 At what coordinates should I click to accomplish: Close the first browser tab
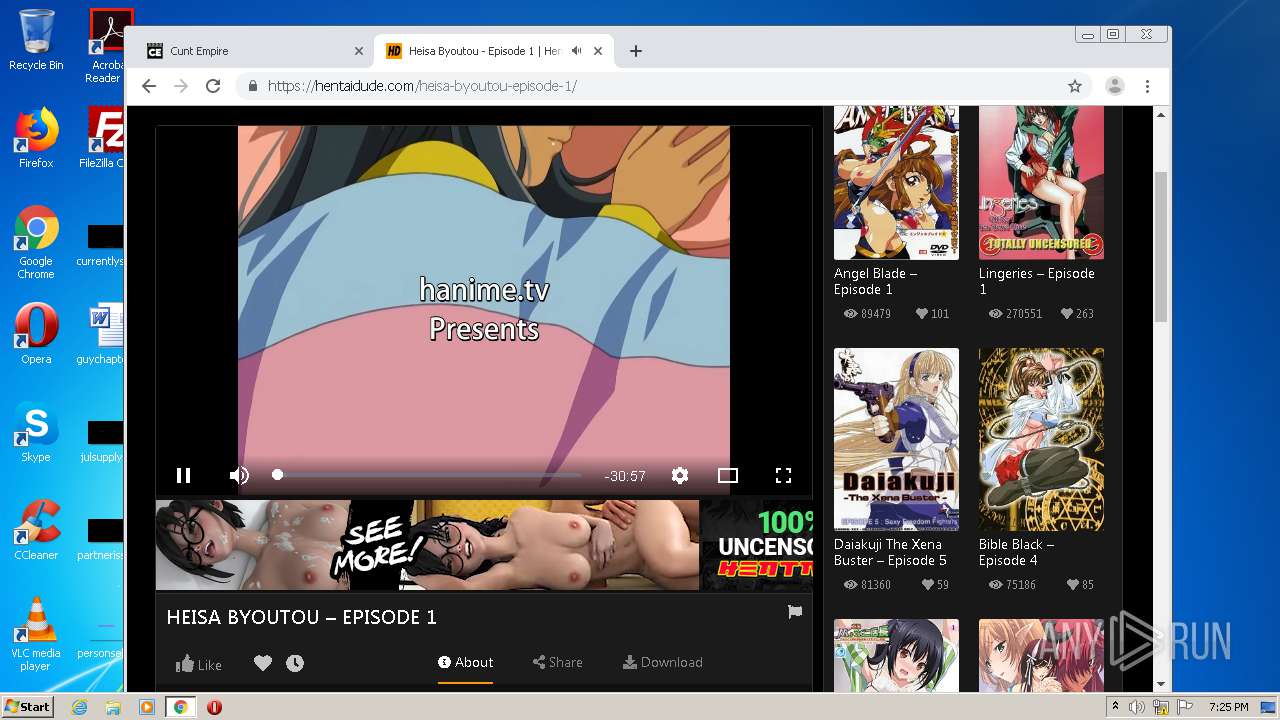[359, 51]
